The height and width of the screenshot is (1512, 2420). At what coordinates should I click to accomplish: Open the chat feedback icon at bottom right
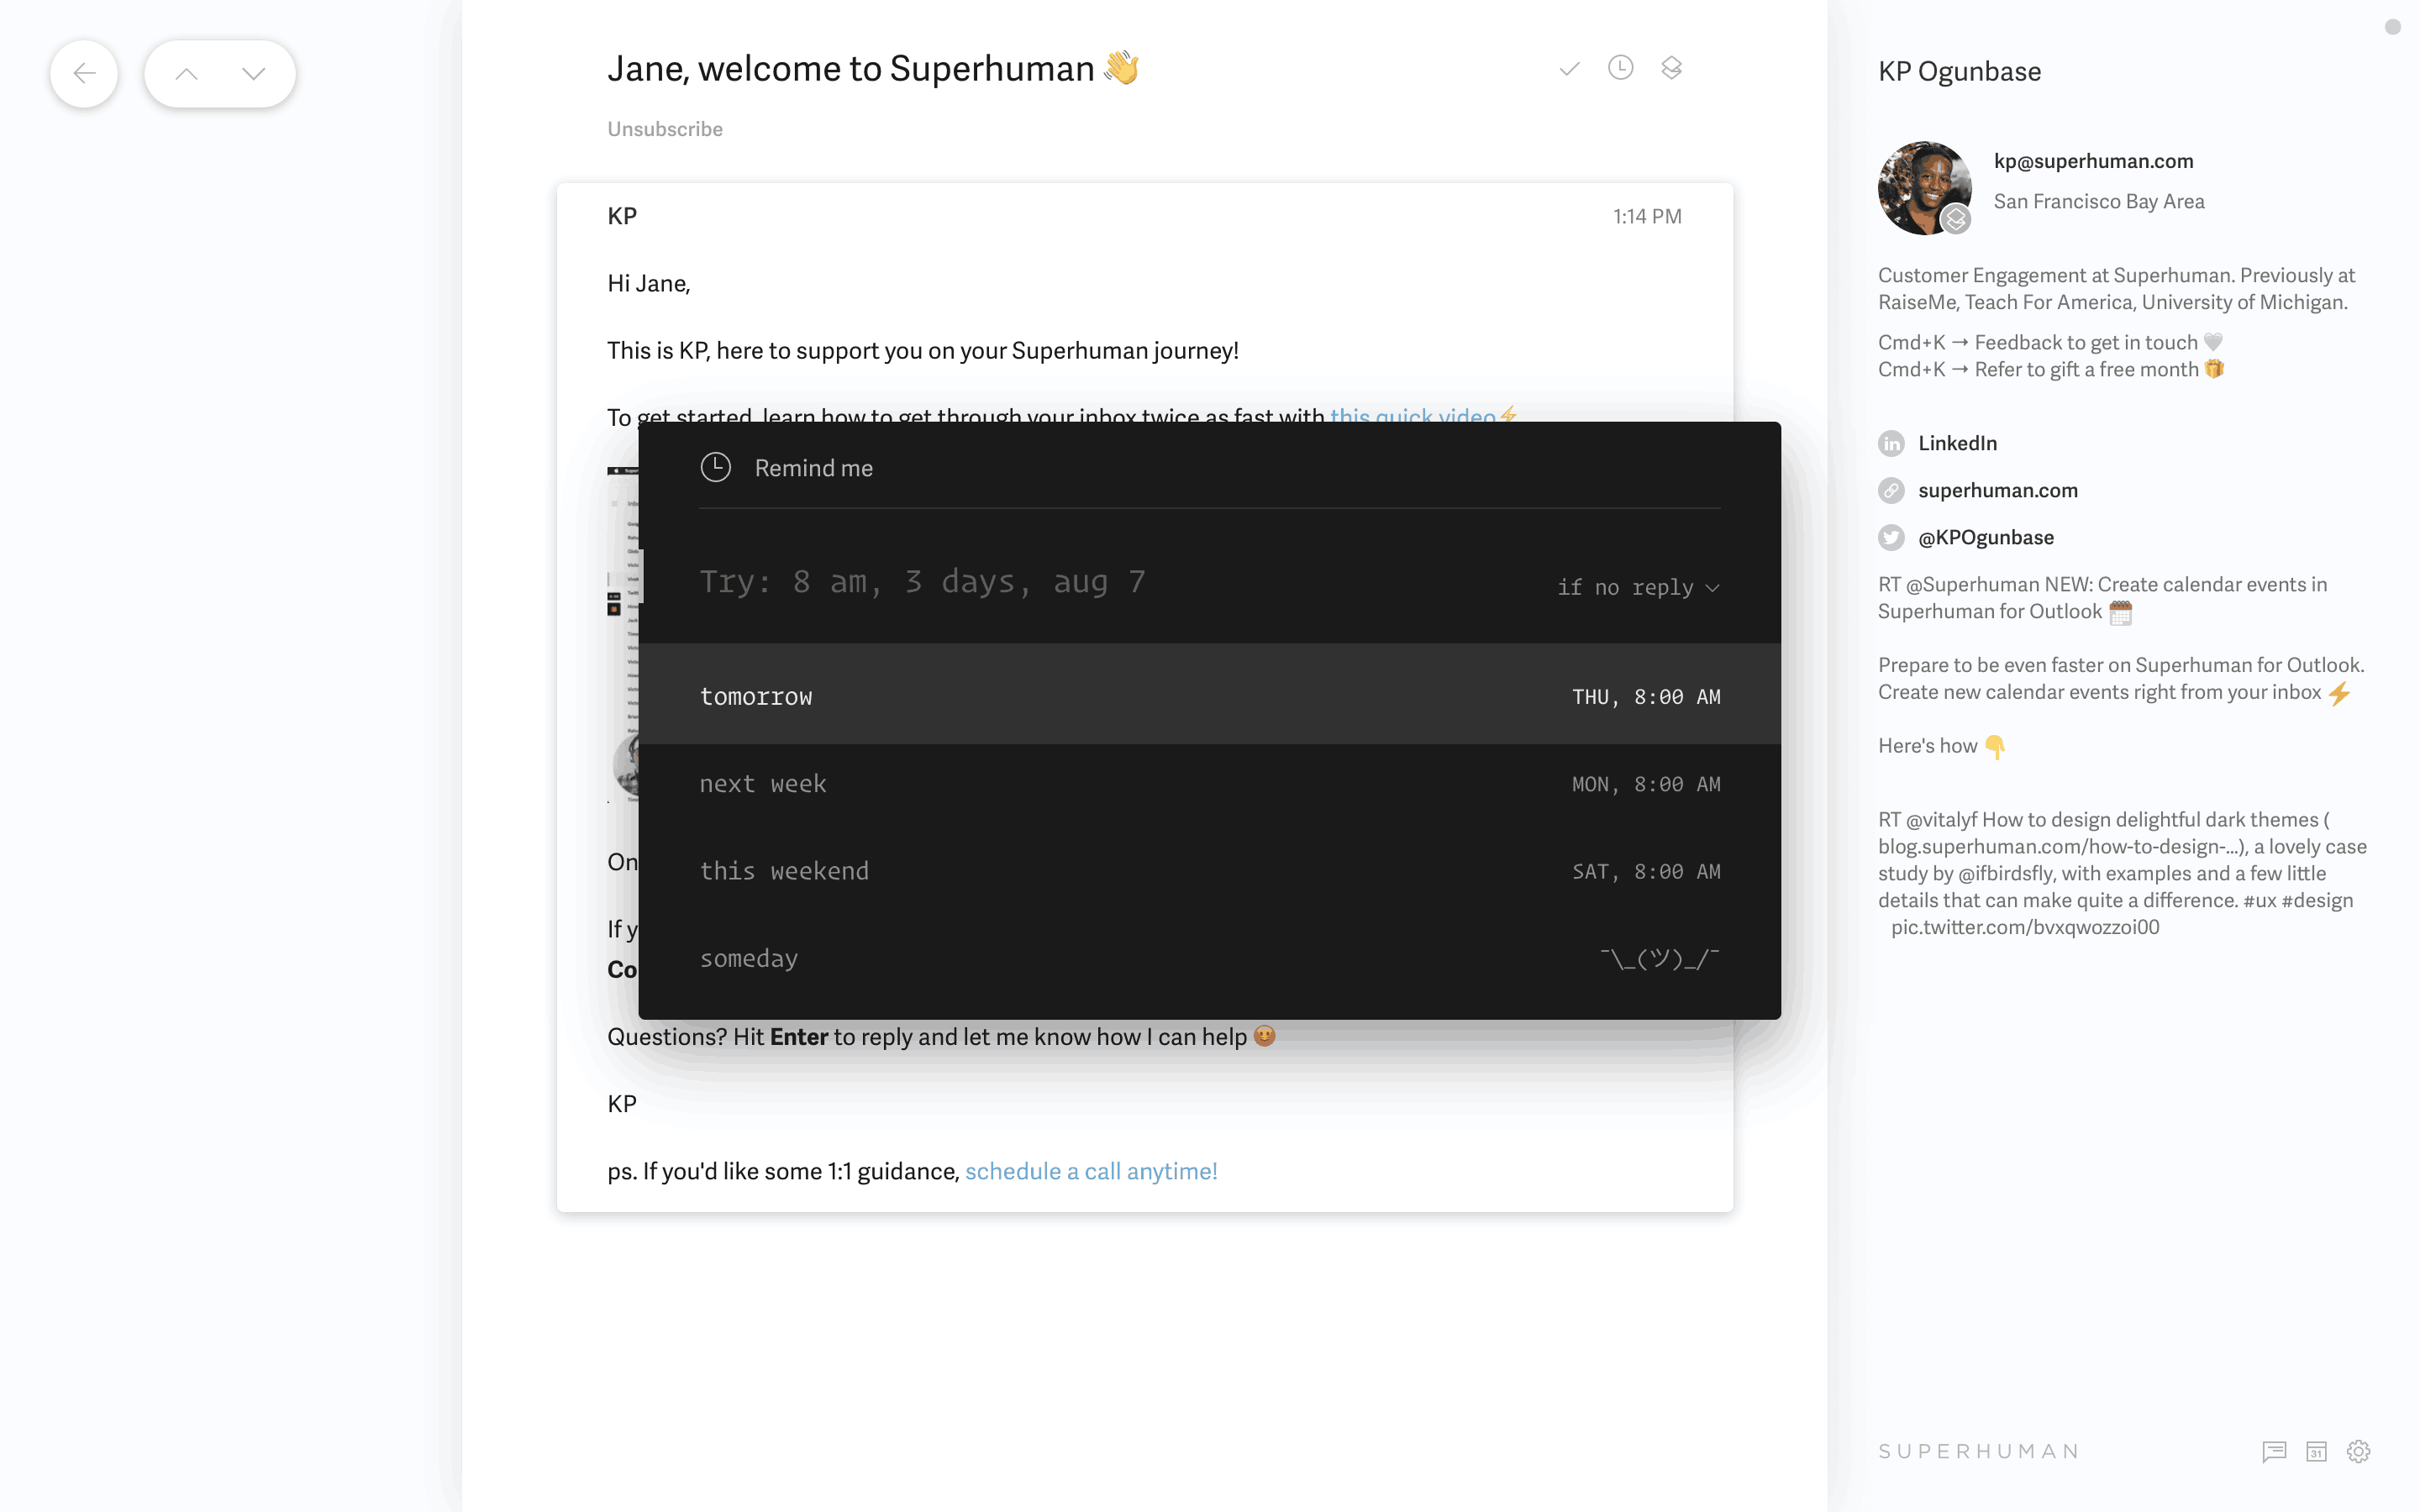click(2274, 1451)
